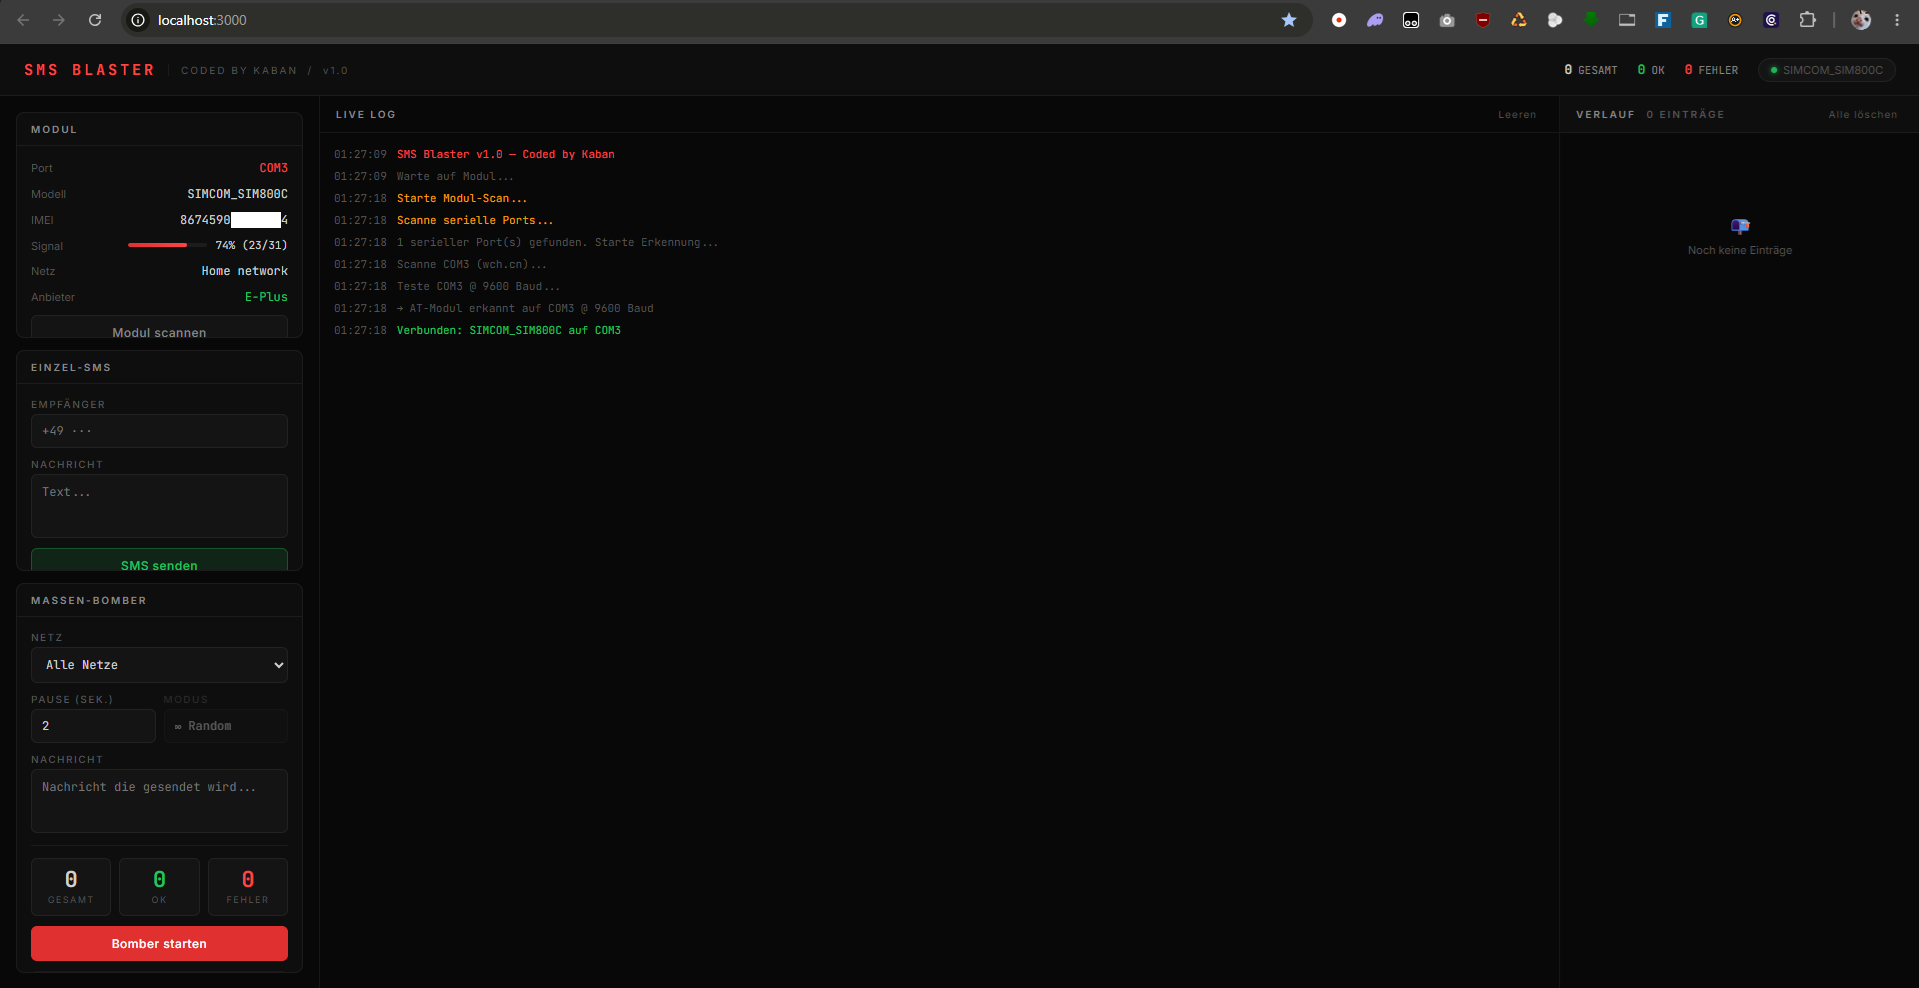
Task: Click the Modell value SIMCOM_SIM800C
Action: pos(237,194)
